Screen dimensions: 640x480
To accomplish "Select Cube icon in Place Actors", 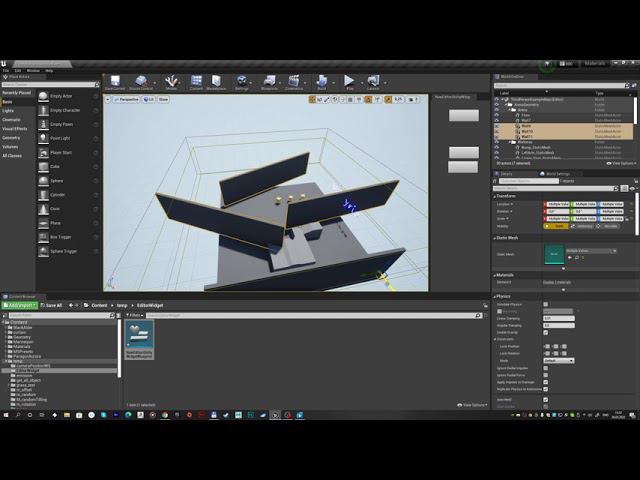I will pyautogui.click(x=43, y=167).
